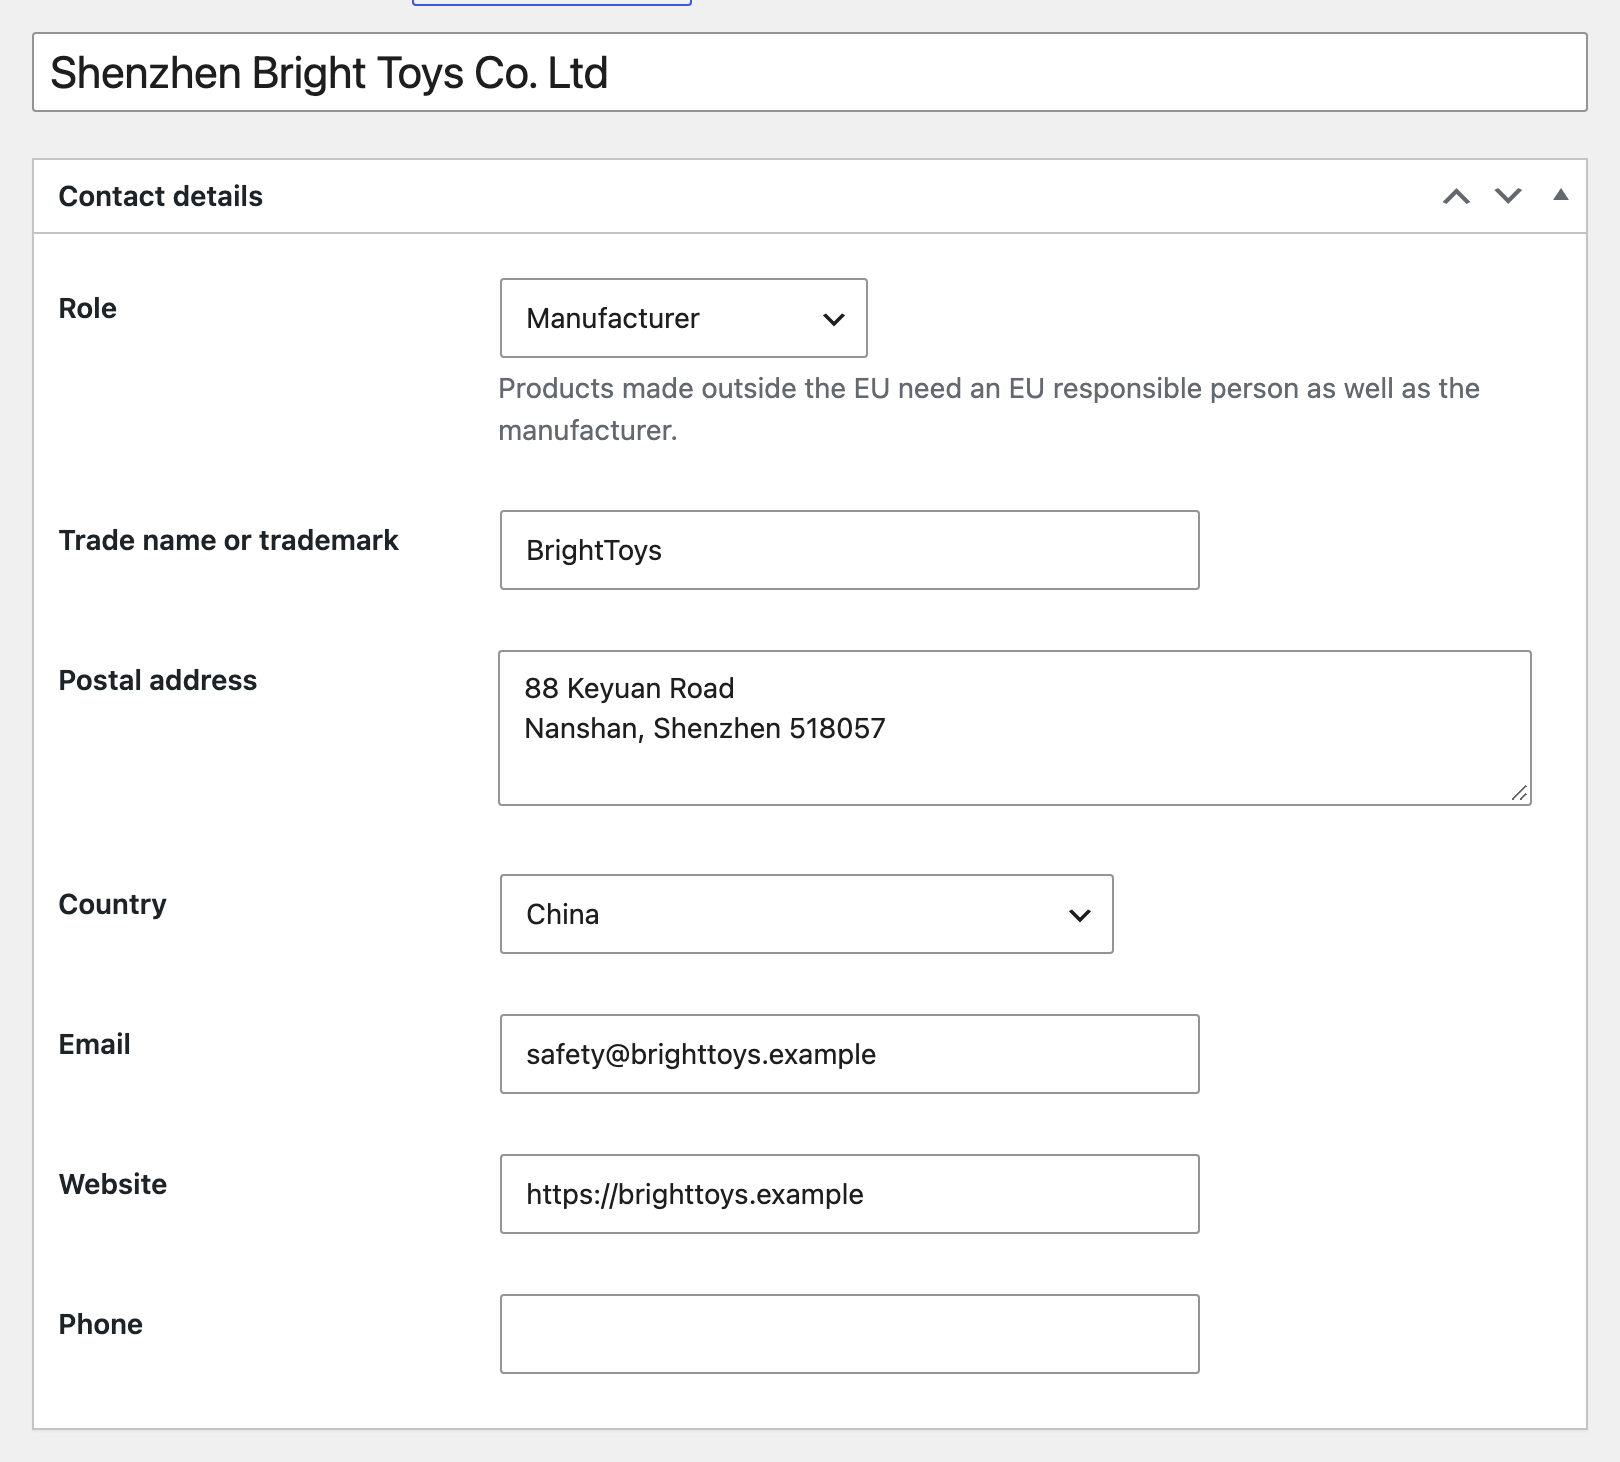This screenshot has width=1620, height=1462.
Task: Move Contact details panel down
Action: point(1508,196)
